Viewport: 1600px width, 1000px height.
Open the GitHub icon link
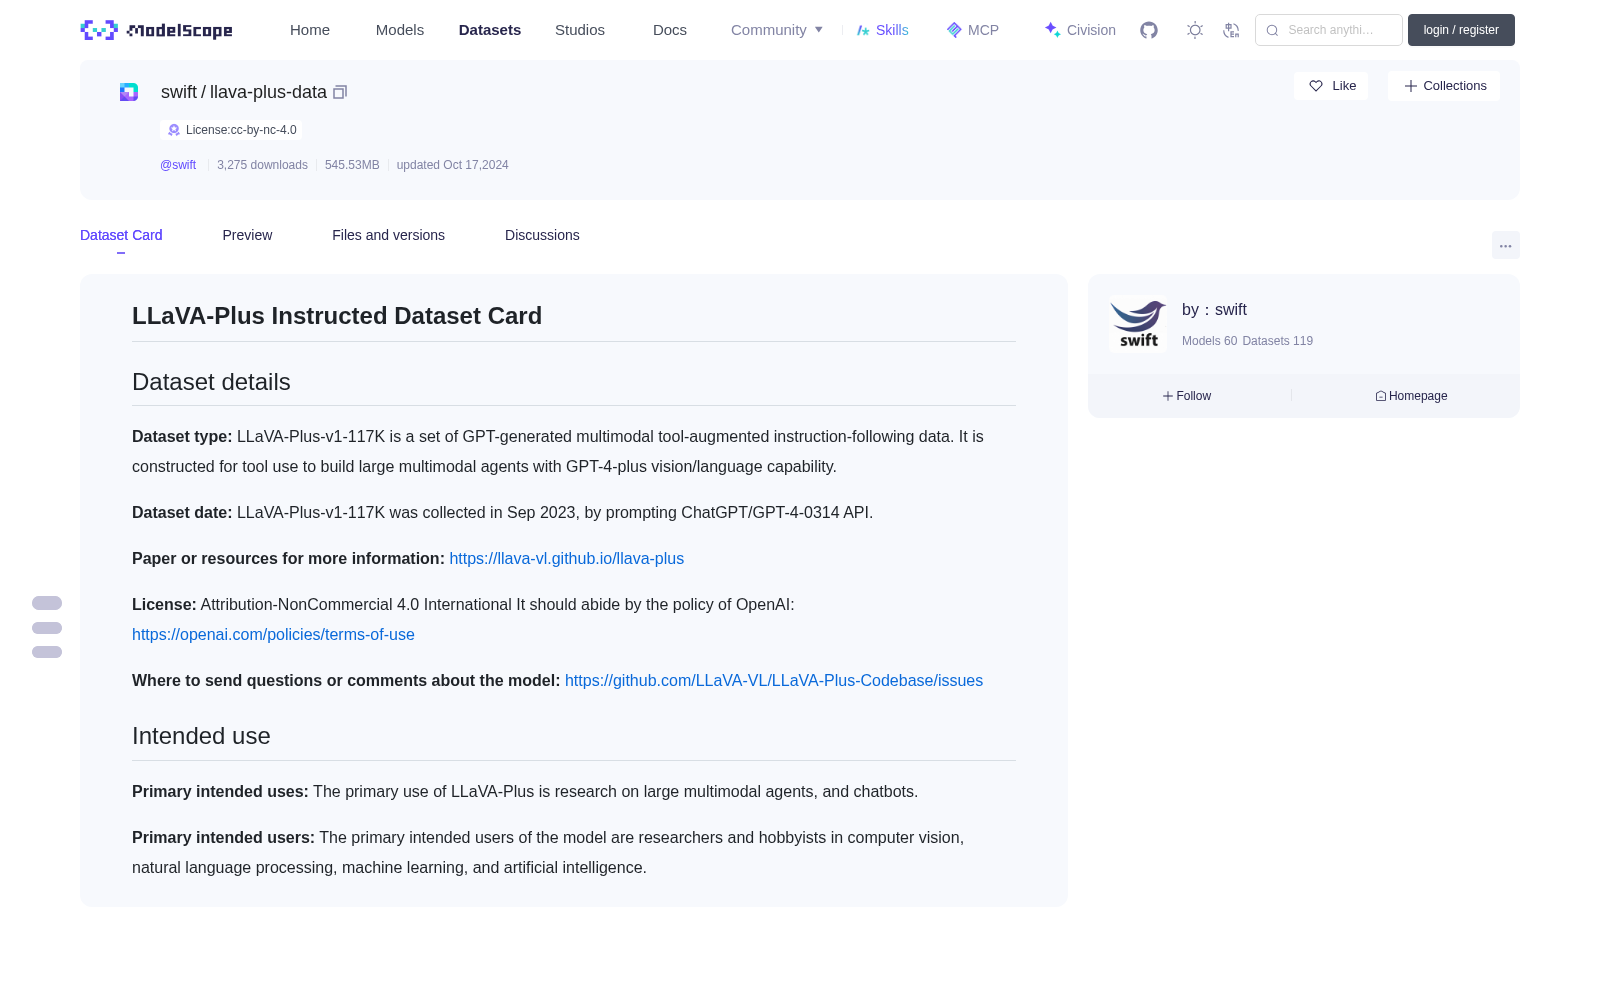pyautogui.click(x=1149, y=30)
